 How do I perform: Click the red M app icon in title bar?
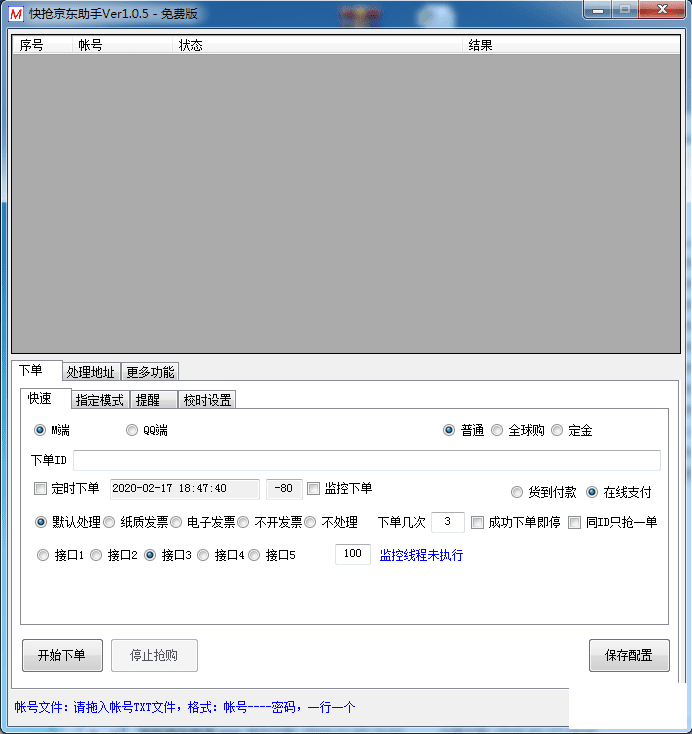point(15,14)
